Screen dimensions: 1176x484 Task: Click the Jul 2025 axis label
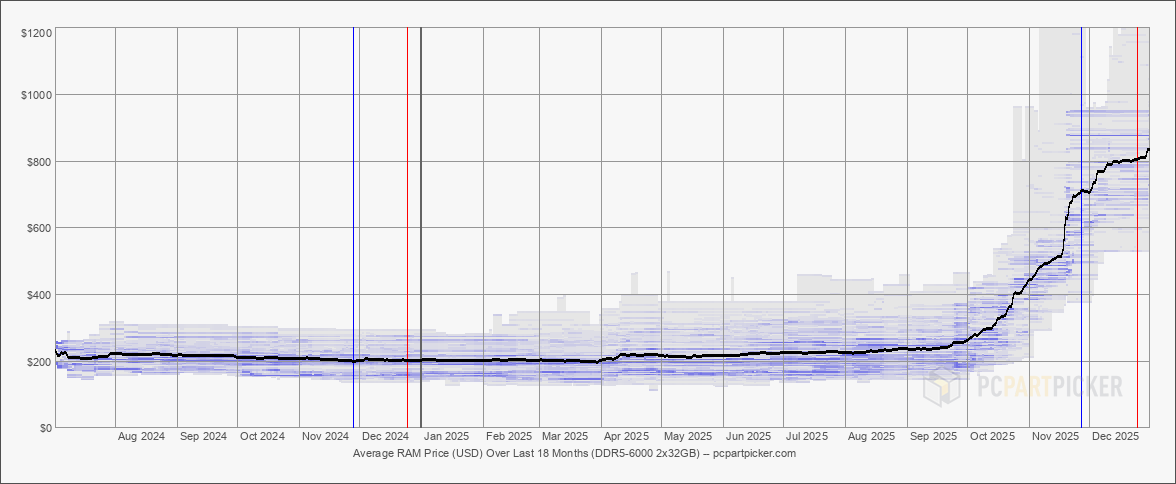point(807,436)
